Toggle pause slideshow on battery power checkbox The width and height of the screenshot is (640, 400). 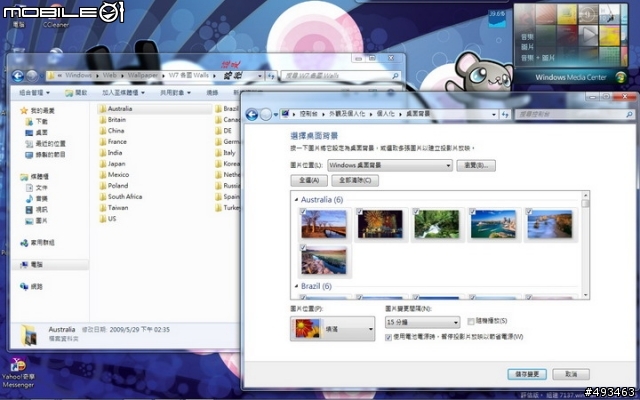(388, 338)
